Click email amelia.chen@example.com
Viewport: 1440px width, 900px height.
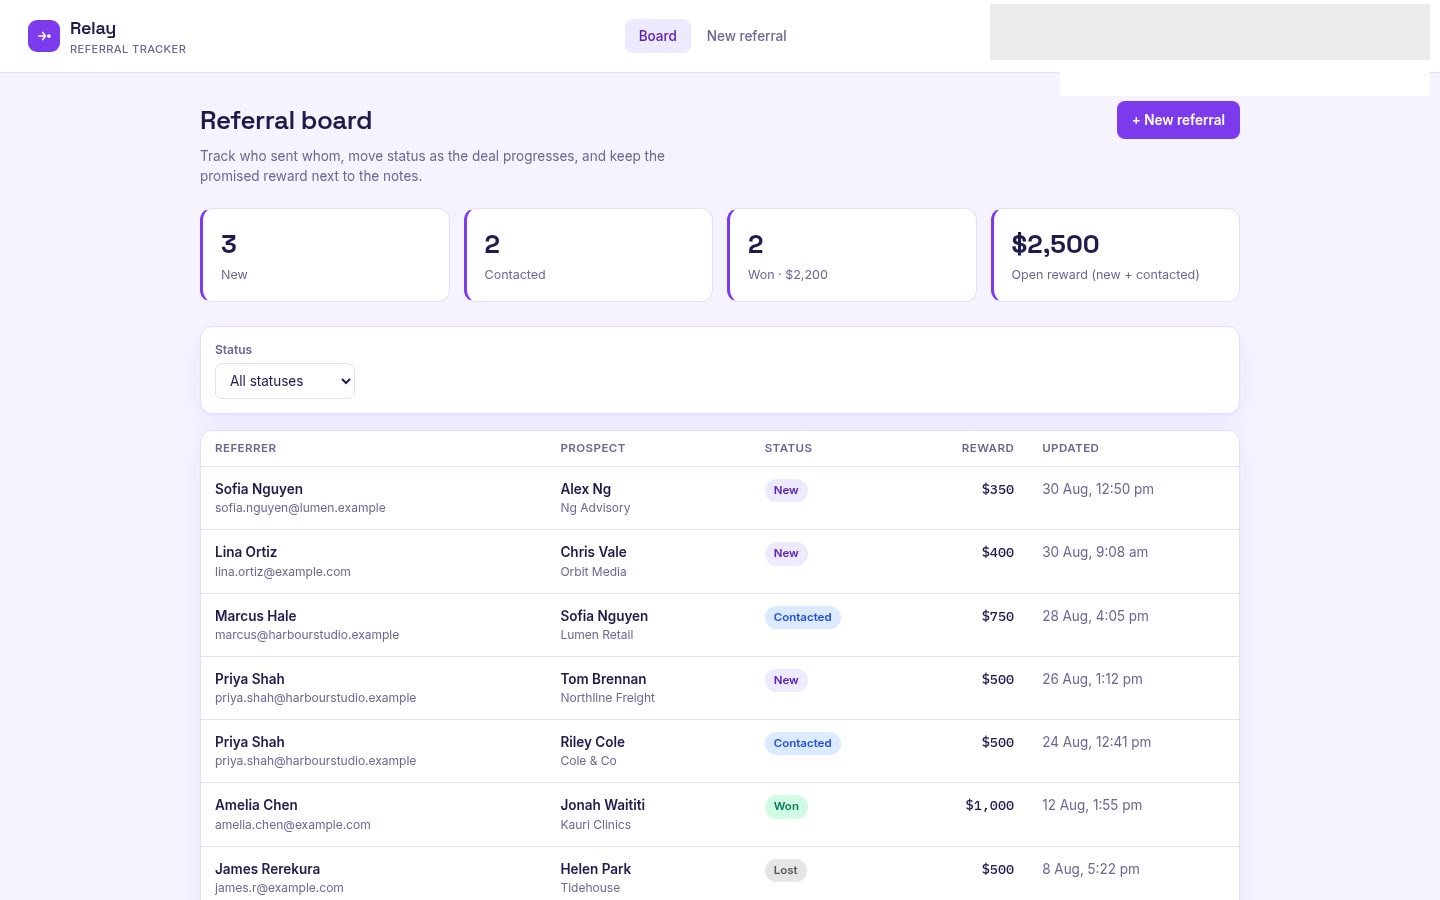293,825
